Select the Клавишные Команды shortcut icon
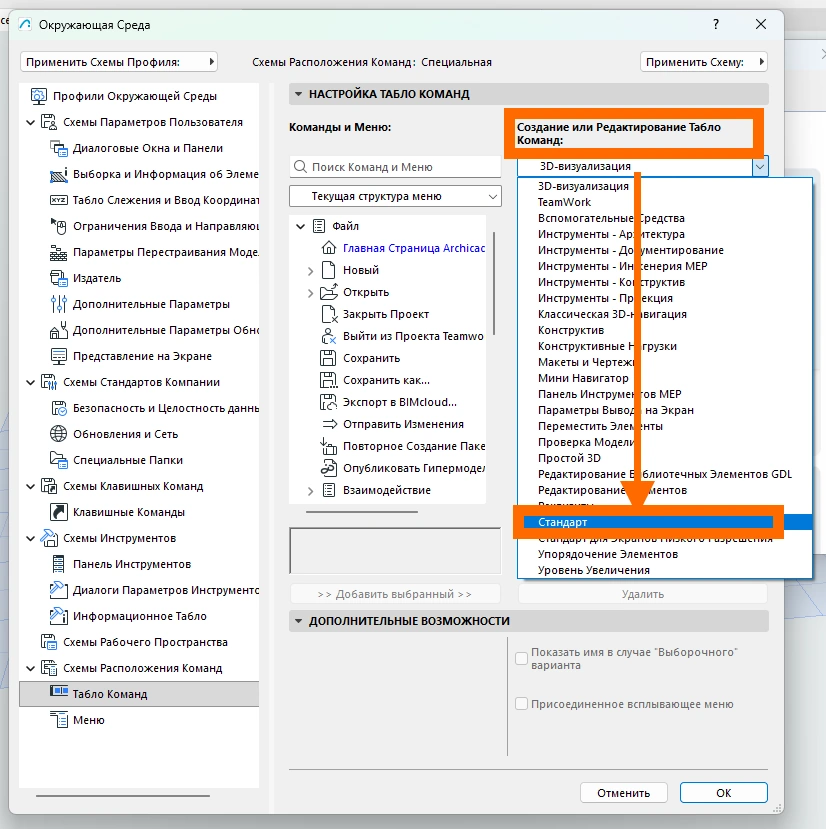The height and width of the screenshot is (829, 826). click(x=58, y=512)
